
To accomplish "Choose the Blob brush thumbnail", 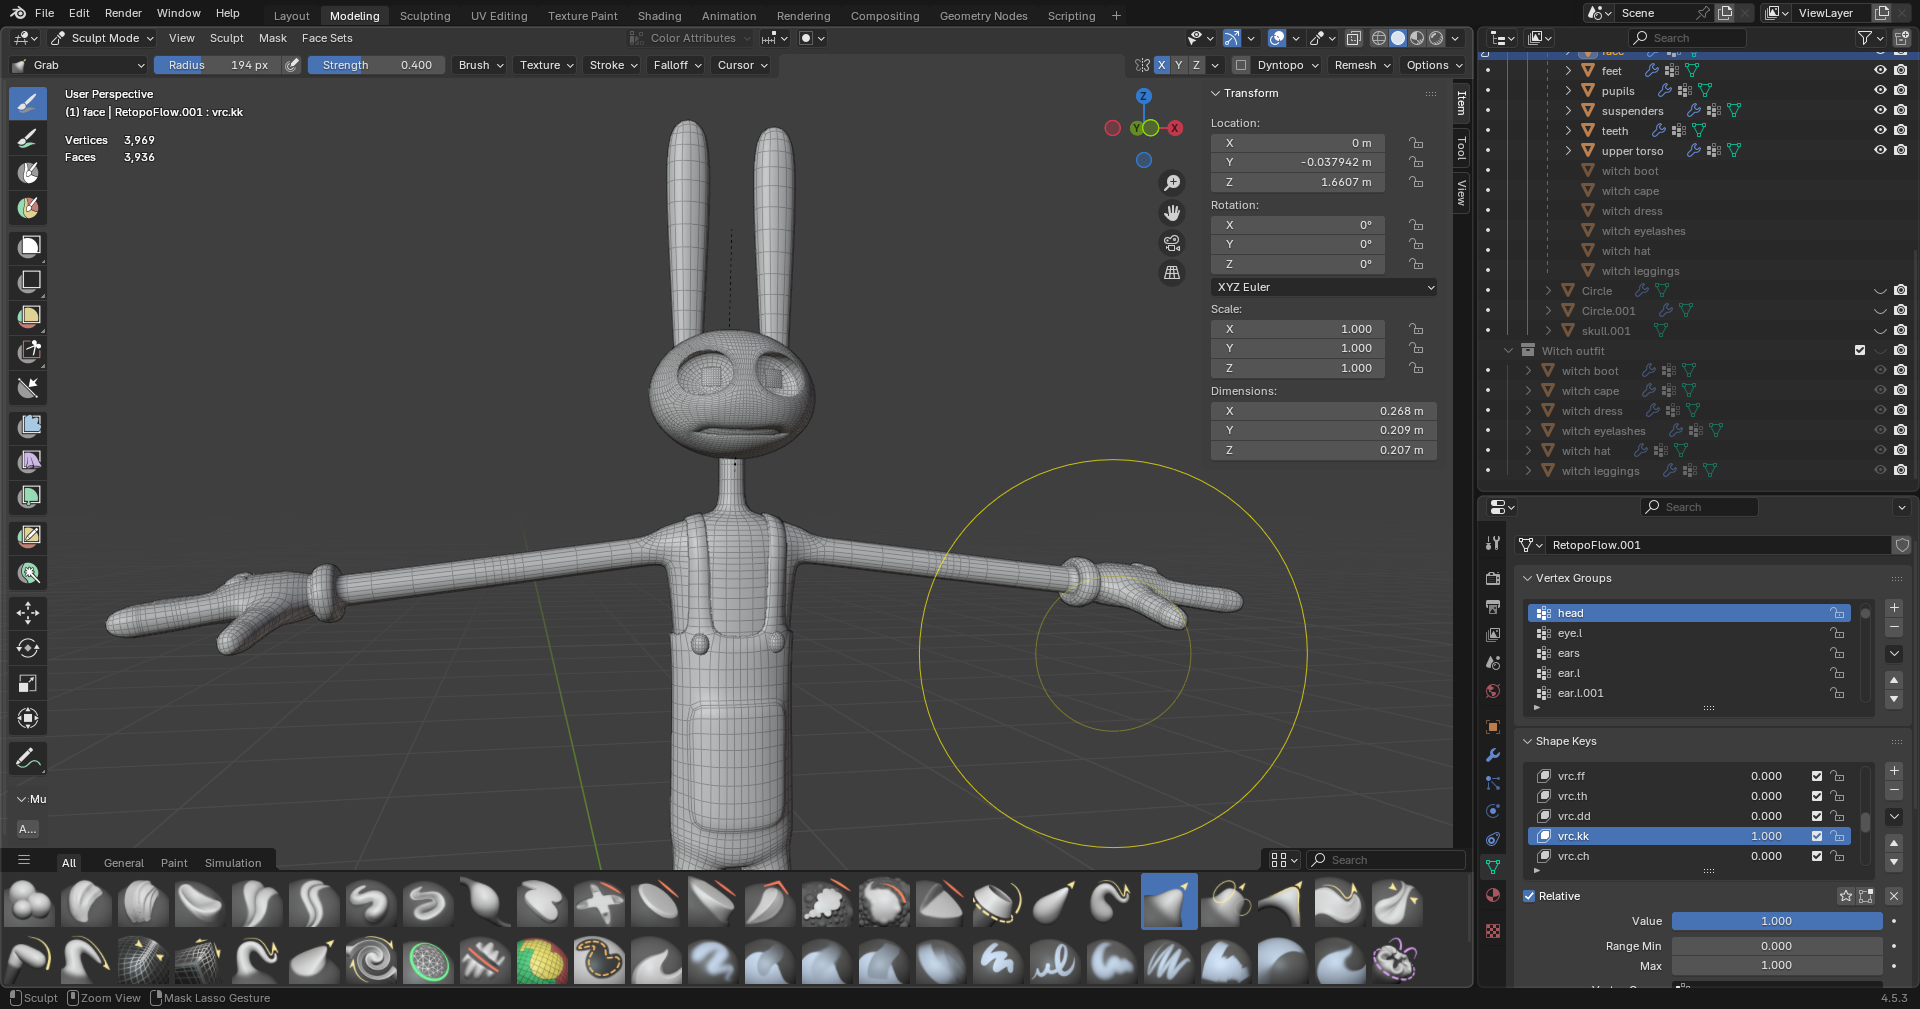I will click(29, 902).
